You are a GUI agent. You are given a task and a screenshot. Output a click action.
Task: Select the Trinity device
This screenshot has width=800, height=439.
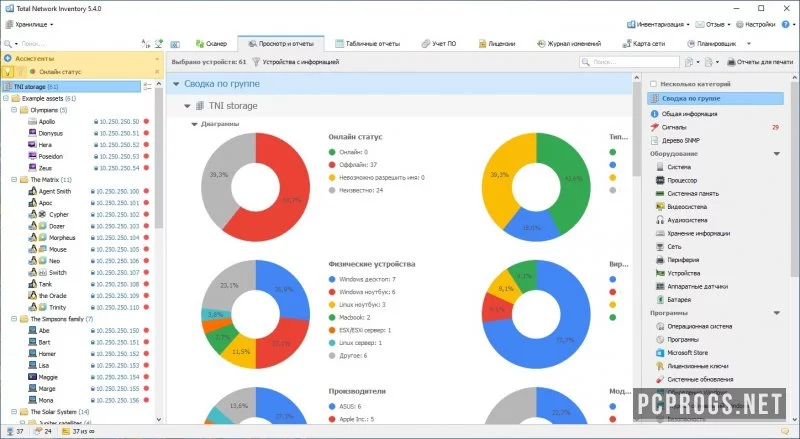pos(57,307)
